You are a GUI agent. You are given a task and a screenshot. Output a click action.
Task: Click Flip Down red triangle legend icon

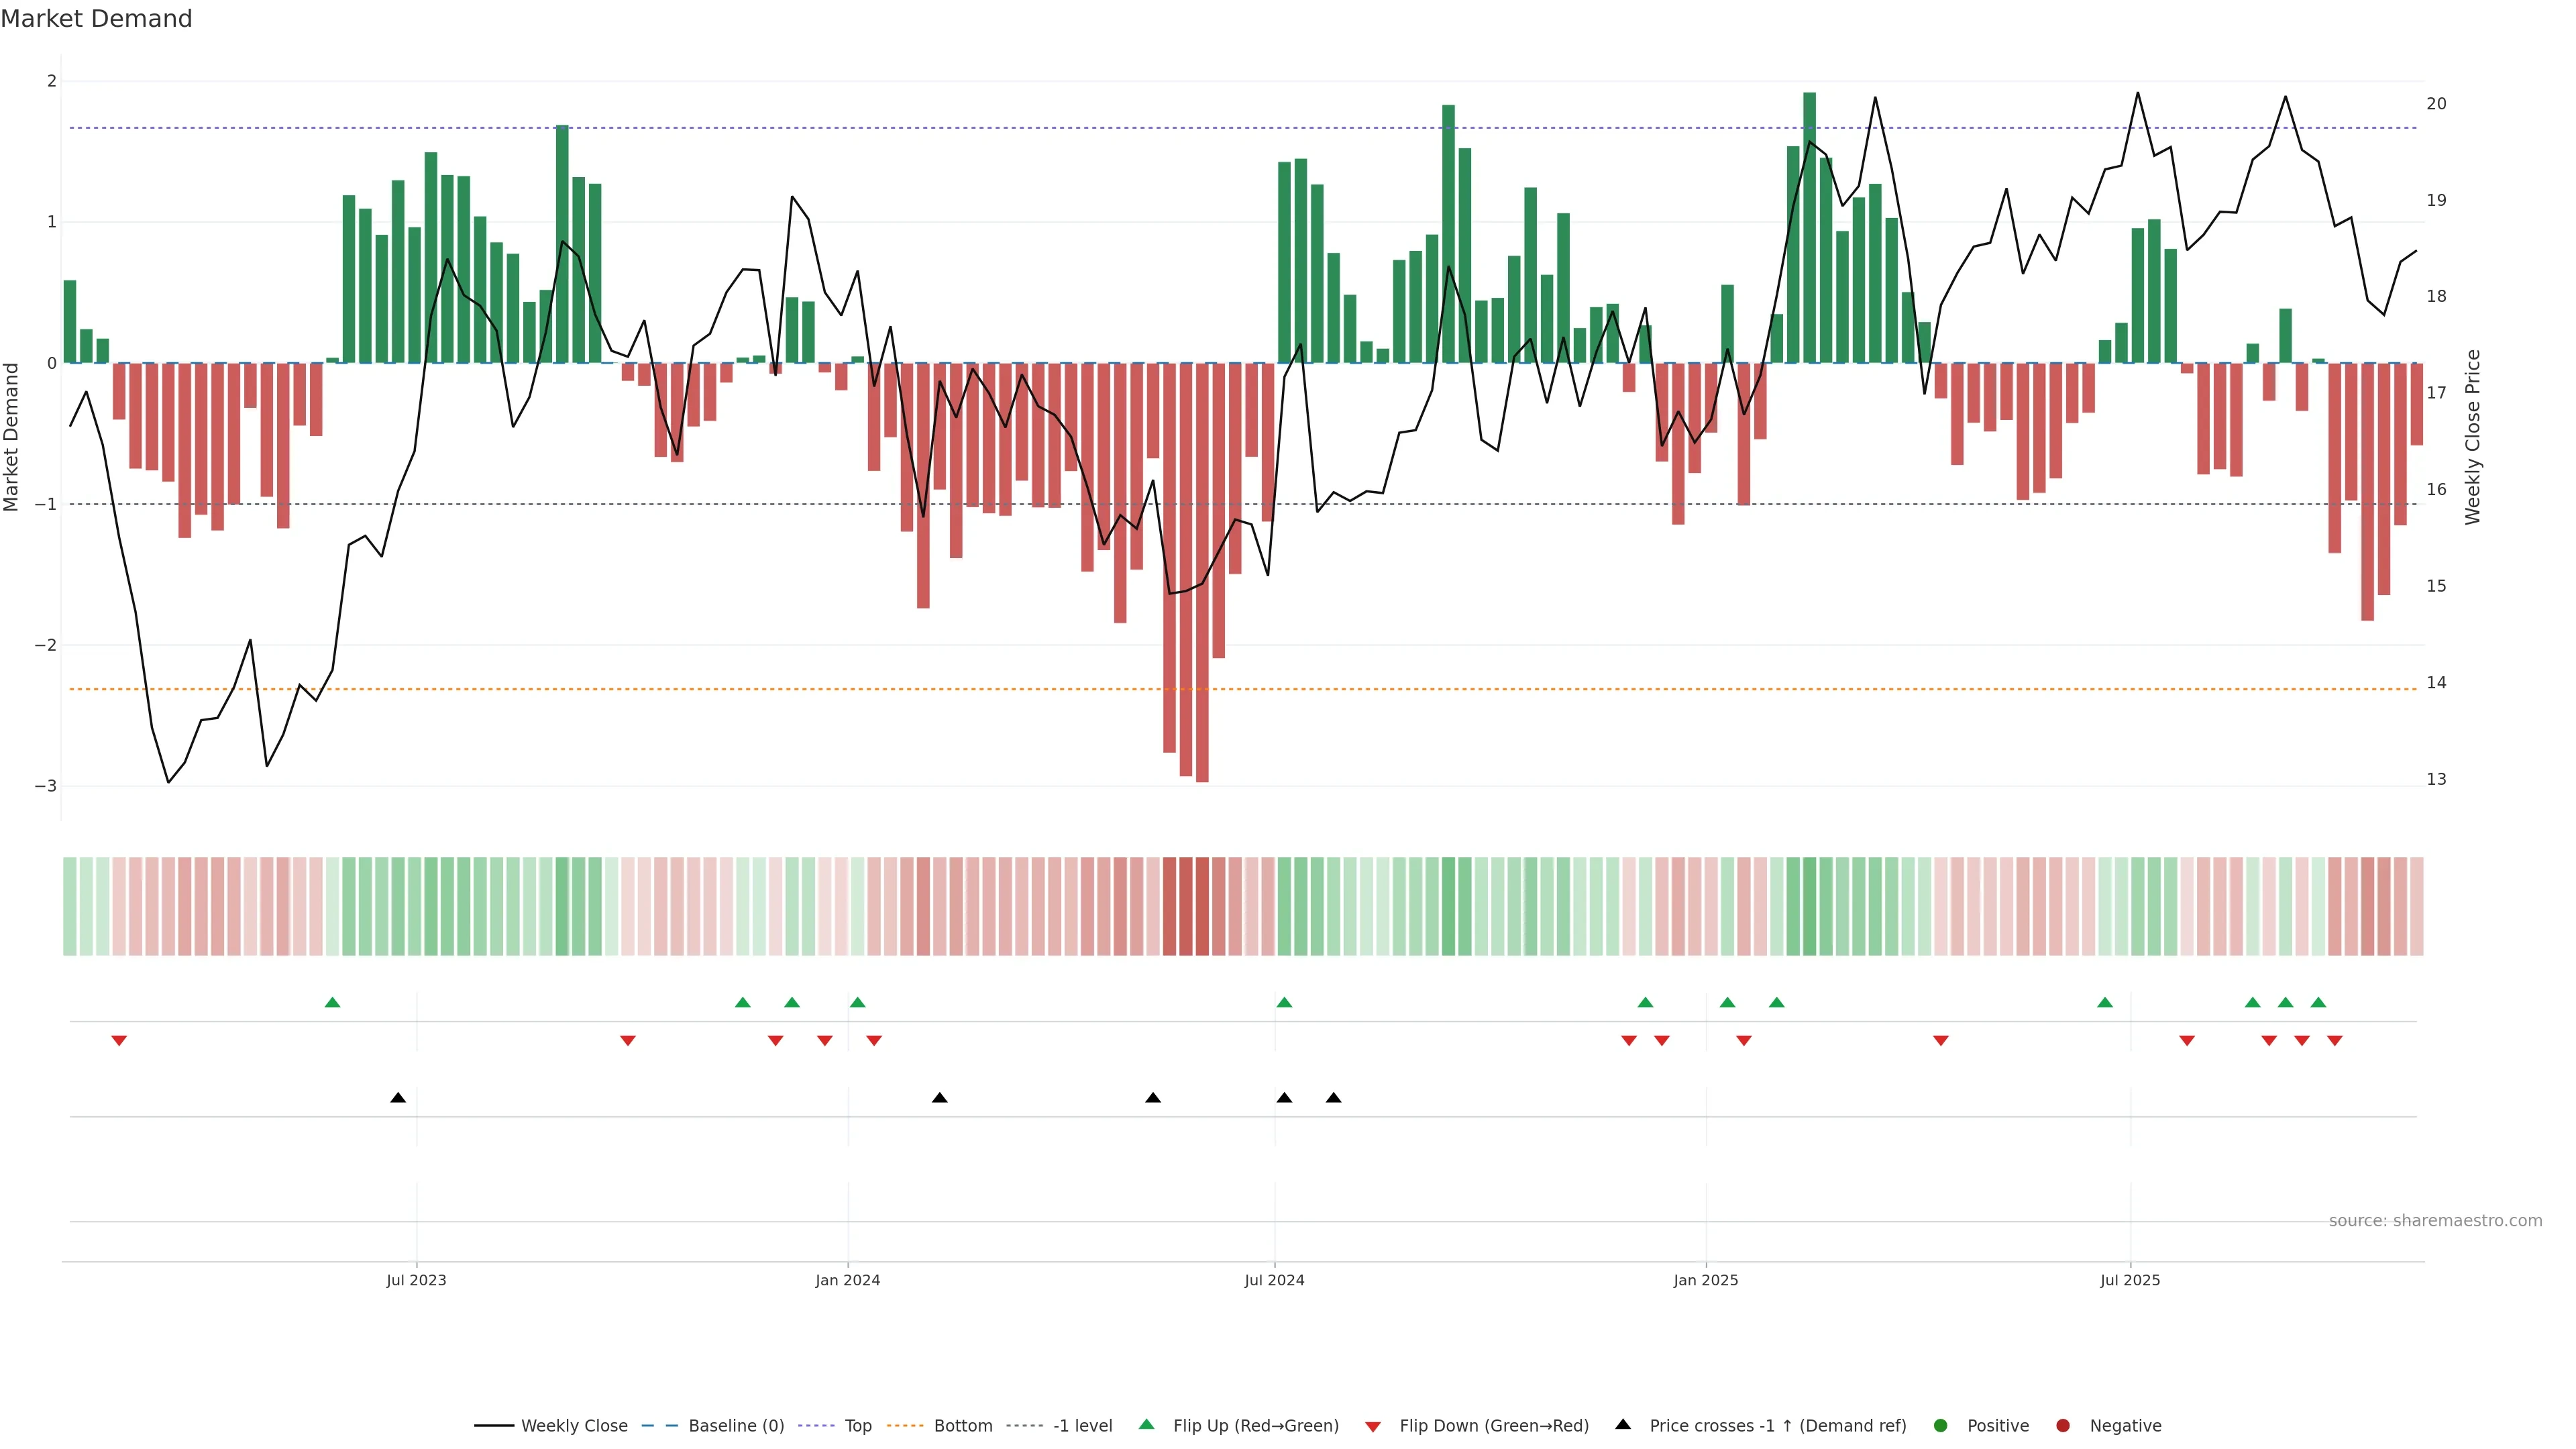1373,1426
